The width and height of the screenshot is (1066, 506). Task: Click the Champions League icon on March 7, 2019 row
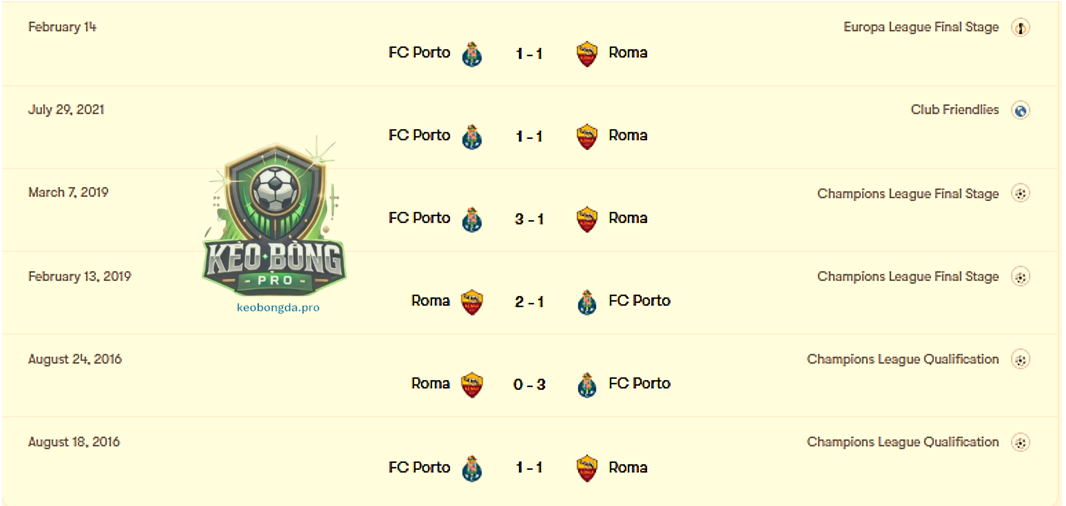[x=1020, y=194]
